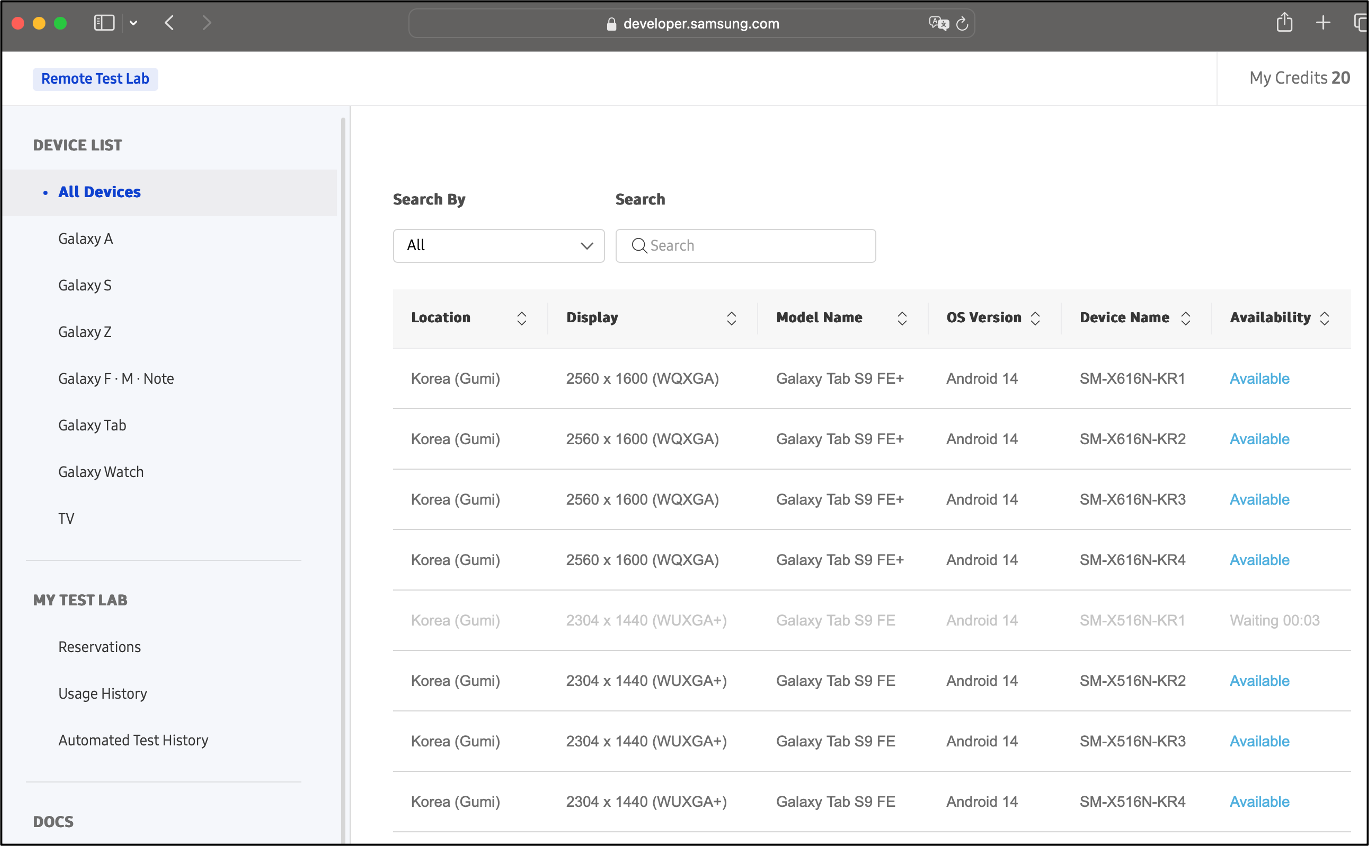Click the lock icon in address bar
Viewport: 1370px width, 846px height.
[612, 24]
